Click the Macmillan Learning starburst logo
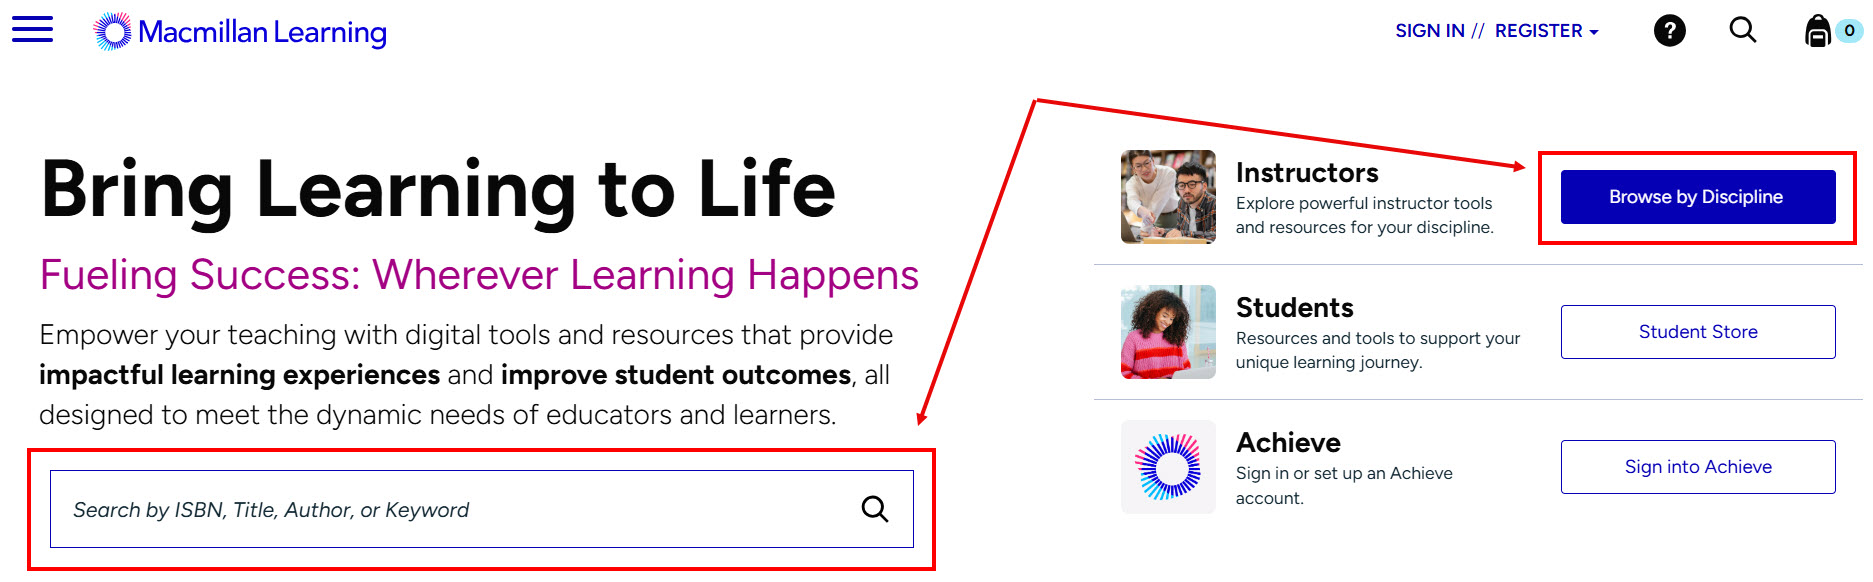This screenshot has height=582, width=1873. pyautogui.click(x=112, y=32)
